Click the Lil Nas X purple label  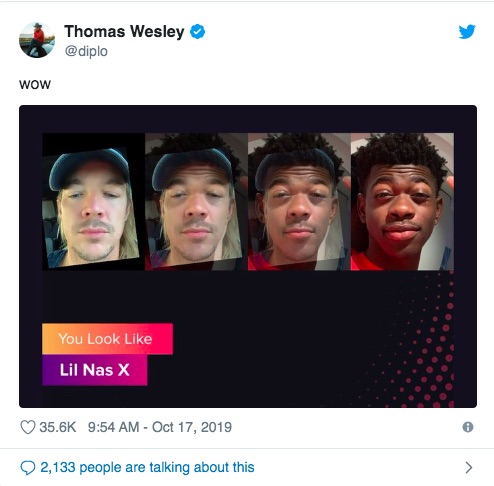point(95,370)
